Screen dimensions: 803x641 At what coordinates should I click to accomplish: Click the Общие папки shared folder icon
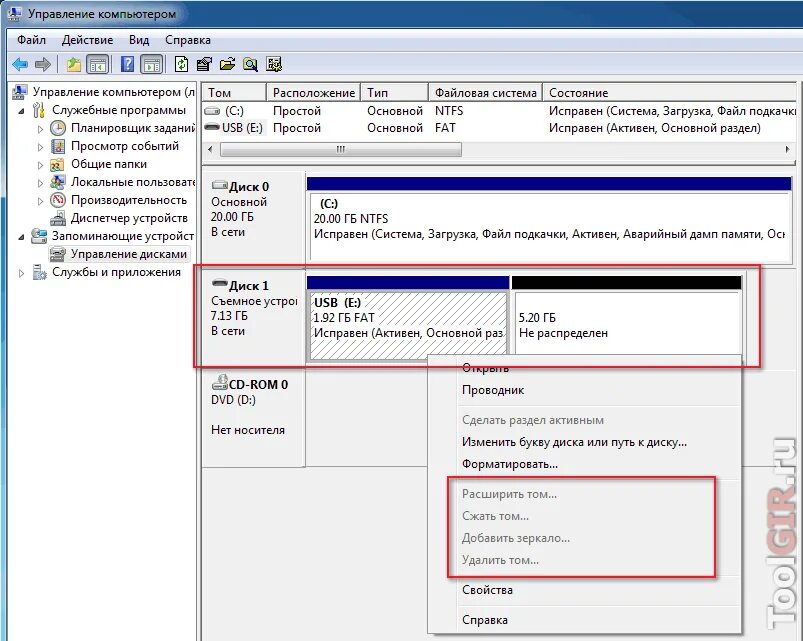(57, 164)
